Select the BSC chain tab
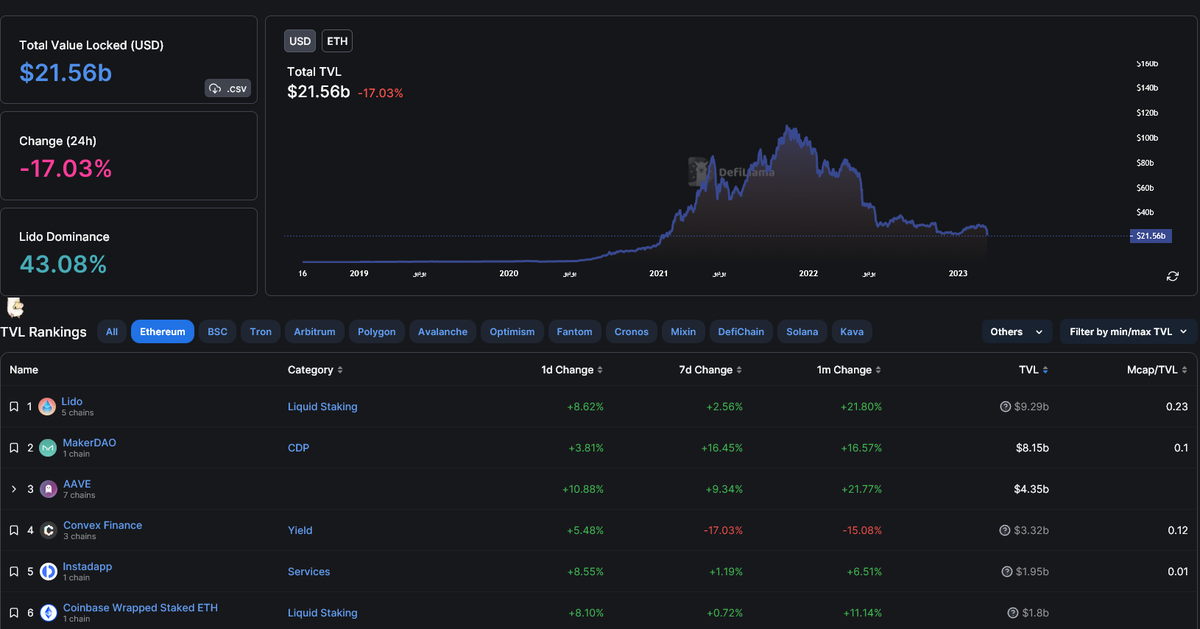 click(x=218, y=332)
